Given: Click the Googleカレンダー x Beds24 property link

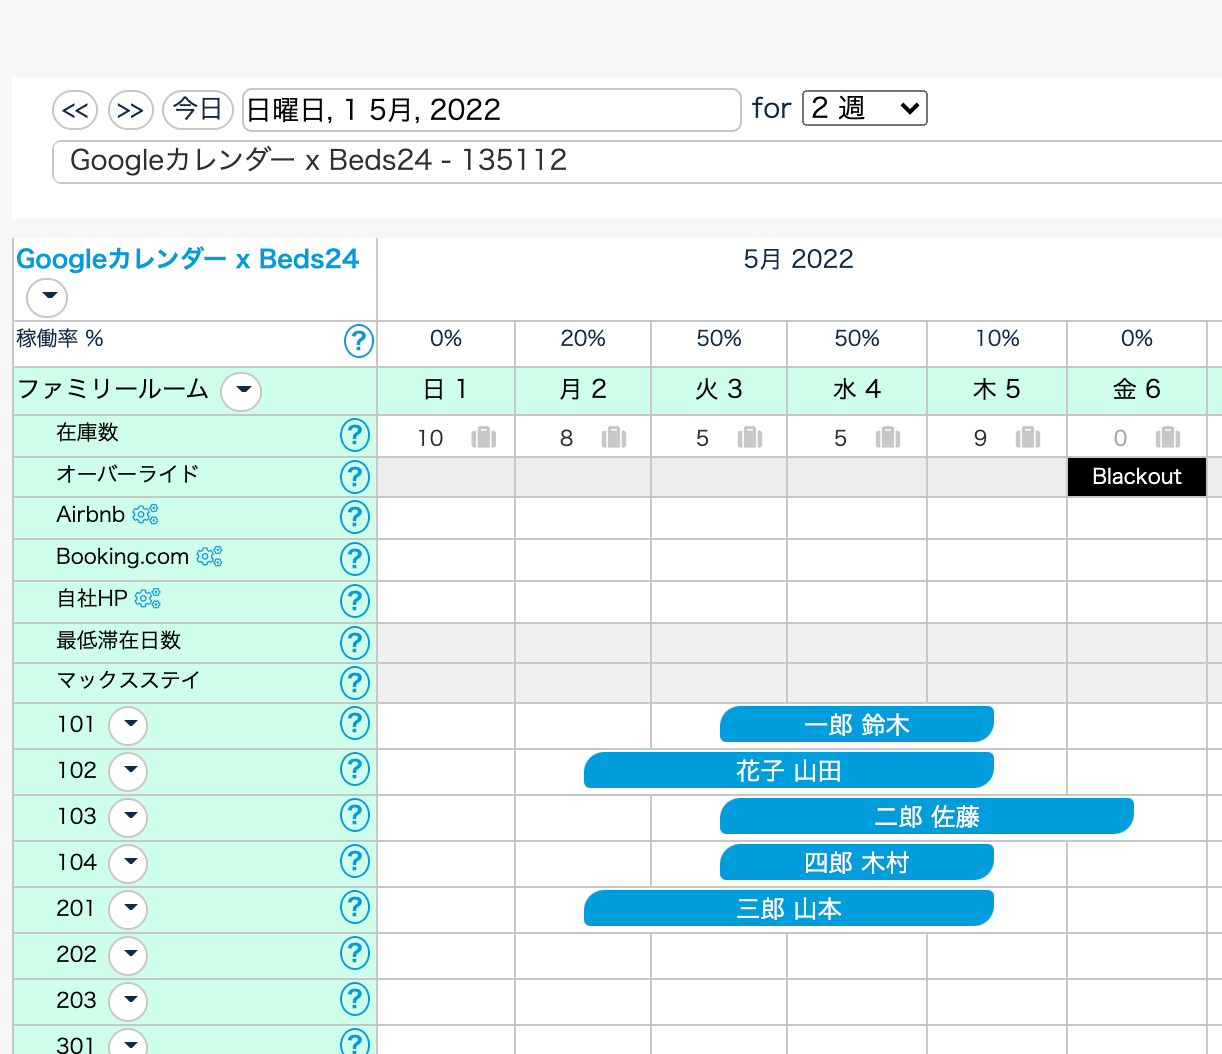Looking at the screenshot, I should (x=187, y=259).
